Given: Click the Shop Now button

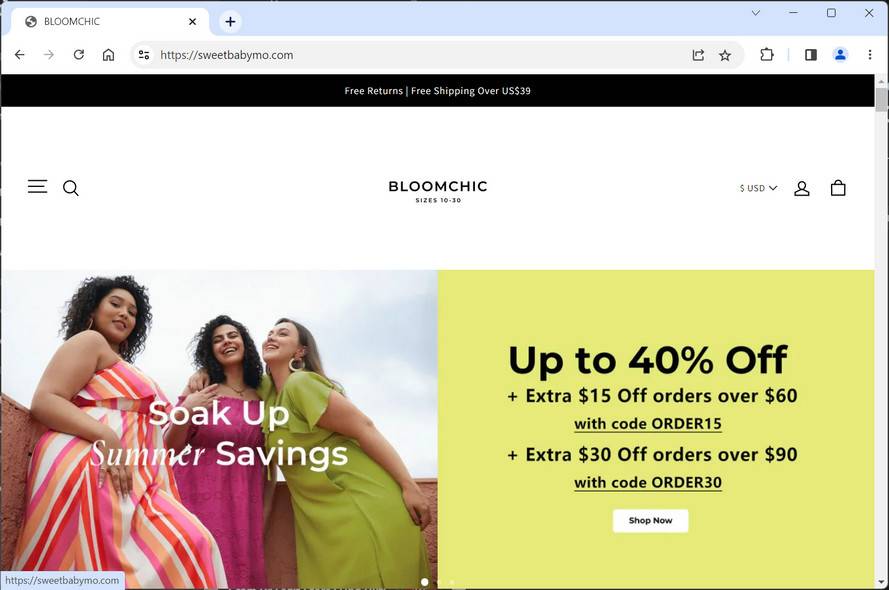Looking at the screenshot, I should point(650,520).
